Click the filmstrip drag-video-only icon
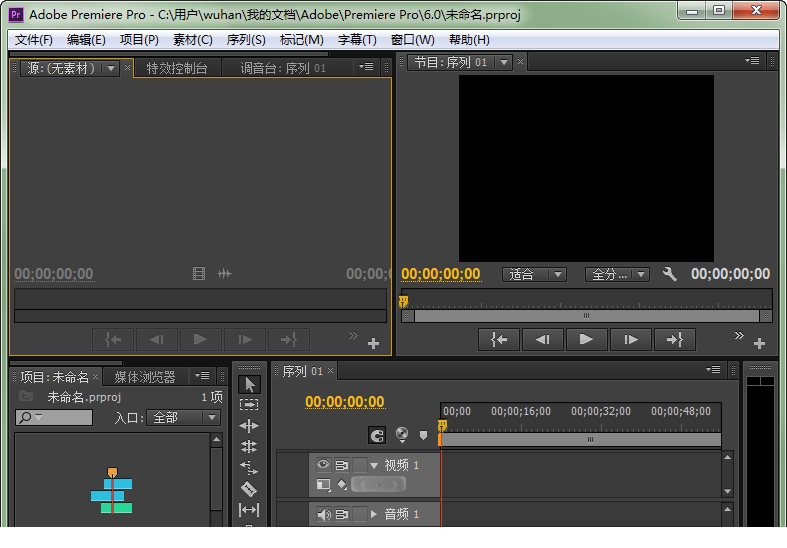The height and width of the screenshot is (548, 787). pyautogui.click(x=199, y=273)
